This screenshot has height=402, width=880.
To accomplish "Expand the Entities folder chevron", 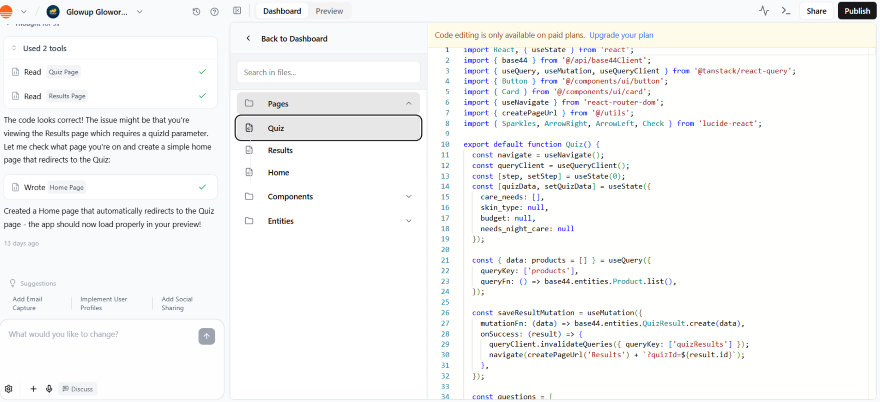I will coord(409,221).
